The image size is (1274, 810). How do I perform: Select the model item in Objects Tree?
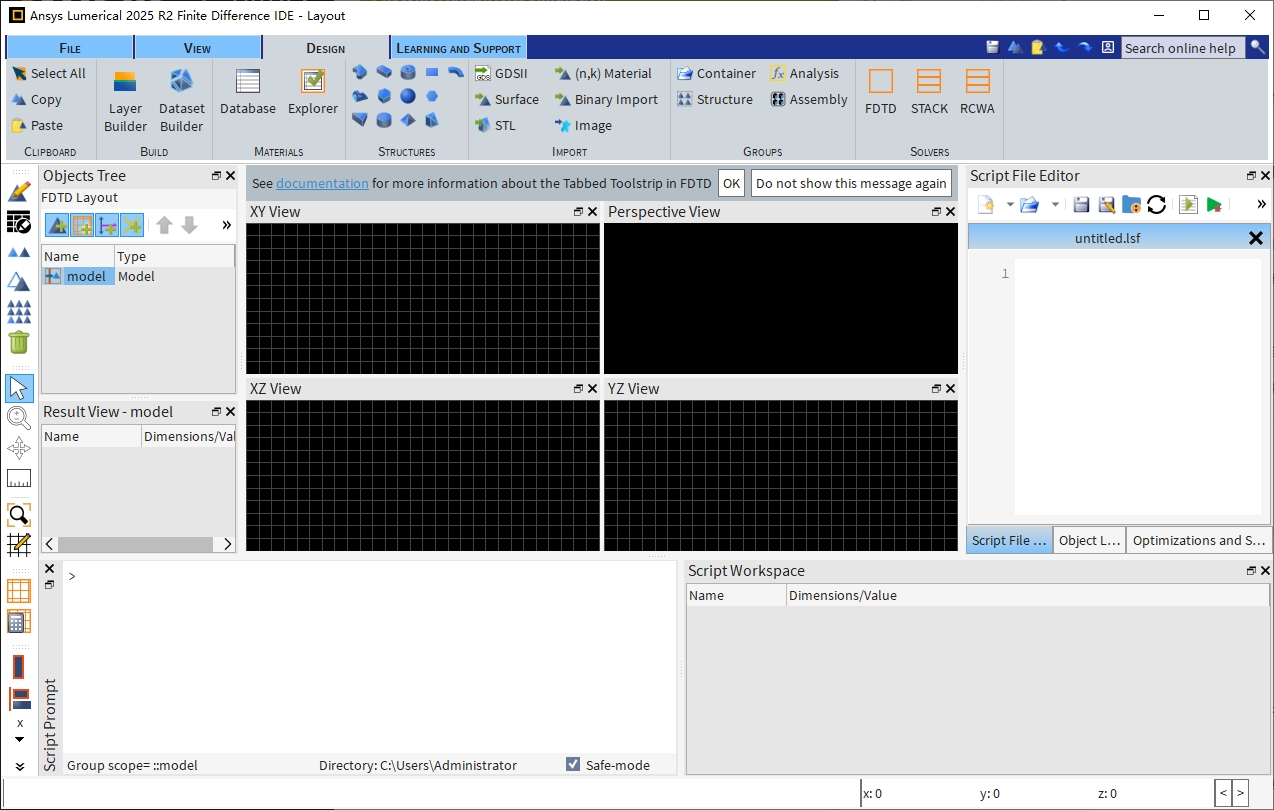86,276
